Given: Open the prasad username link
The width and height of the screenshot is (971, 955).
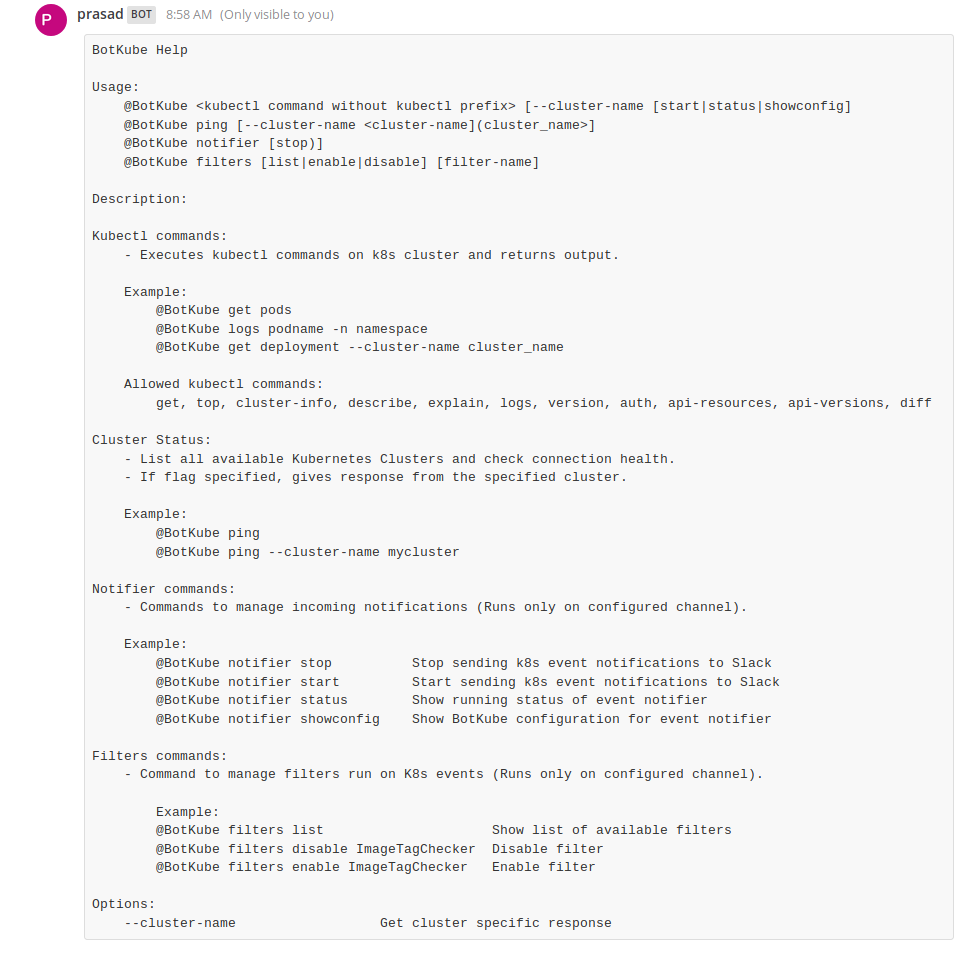Looking at the screenshot, I should click(x=99, y=15).
